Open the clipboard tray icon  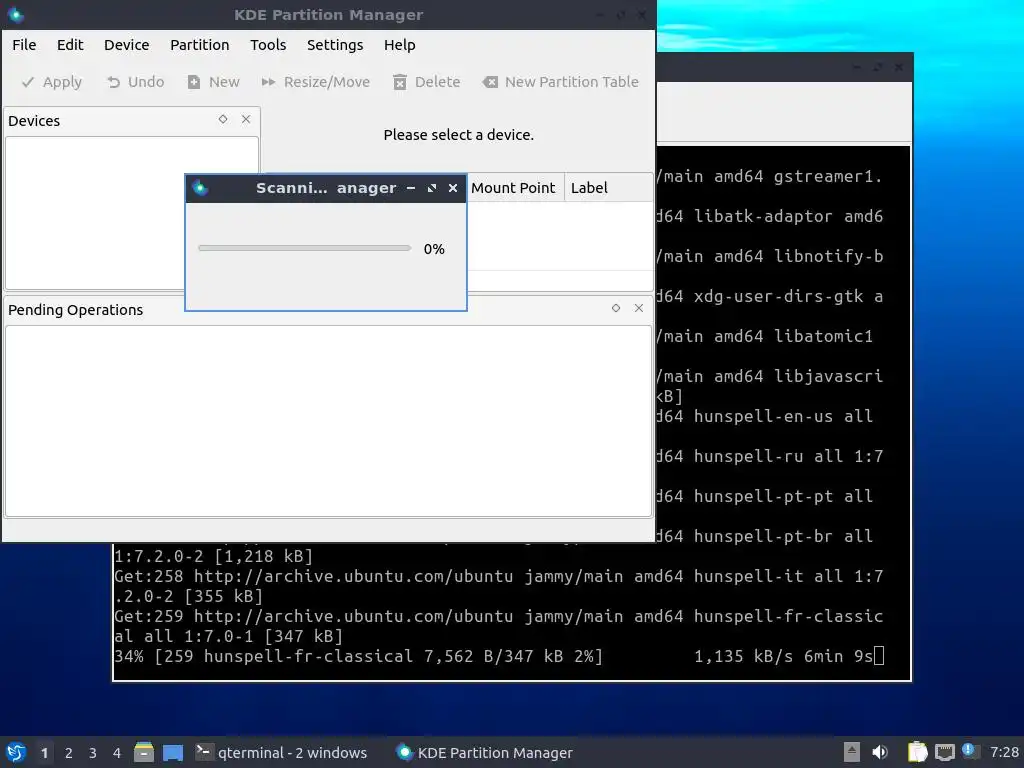(x=918, y=752)
